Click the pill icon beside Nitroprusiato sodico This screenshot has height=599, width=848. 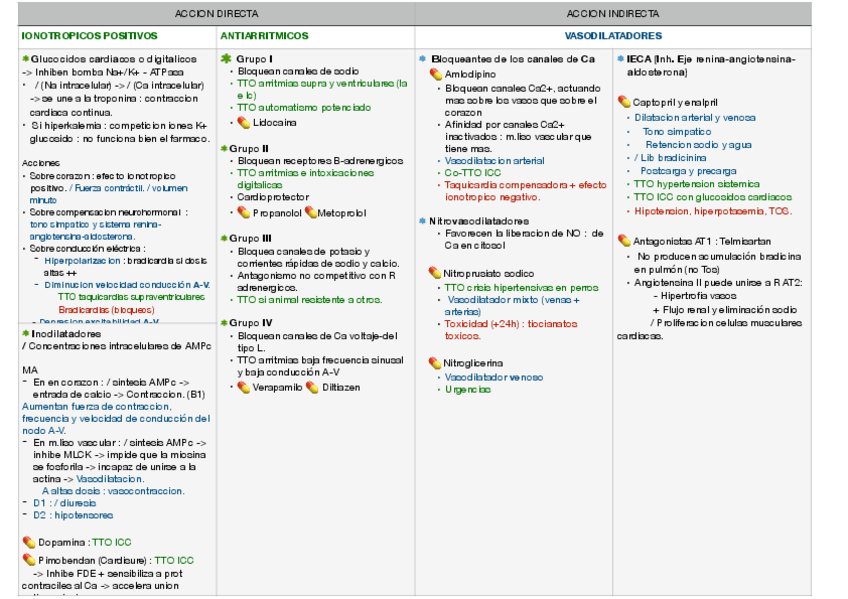point(434,274)
